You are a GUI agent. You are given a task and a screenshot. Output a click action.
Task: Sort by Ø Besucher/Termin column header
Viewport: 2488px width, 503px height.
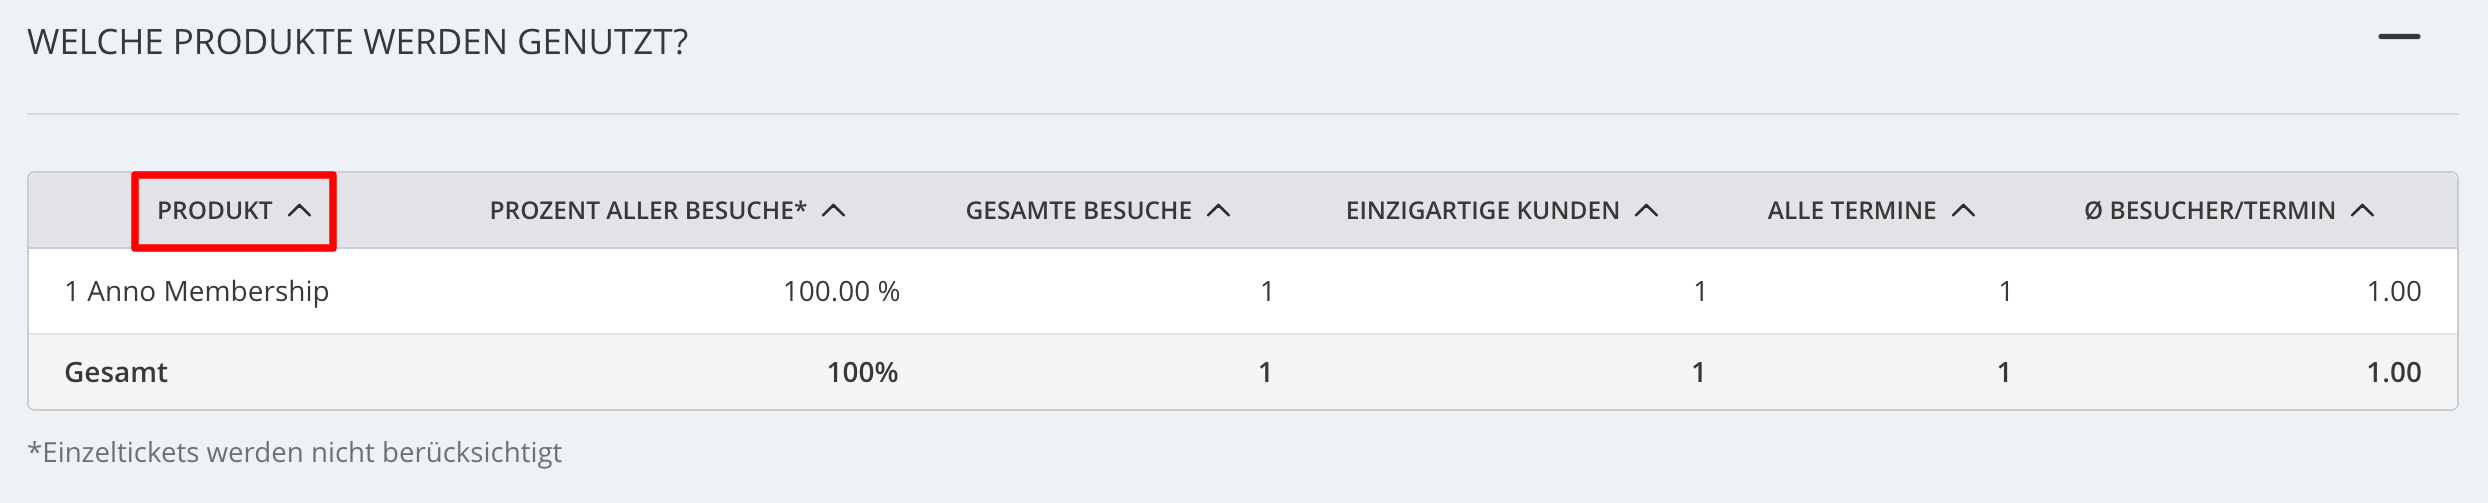(2210, 211)
